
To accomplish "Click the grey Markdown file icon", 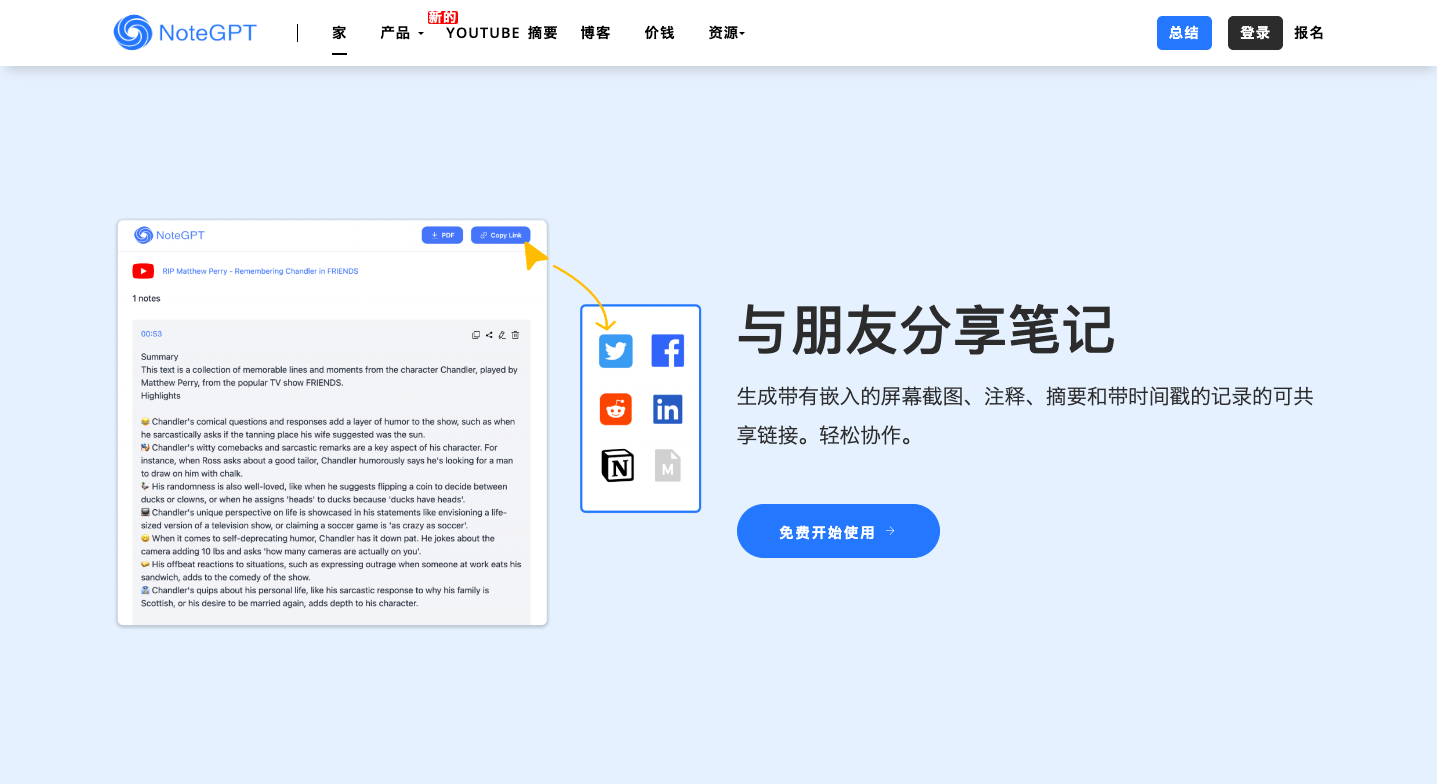I will pos(667,466).
